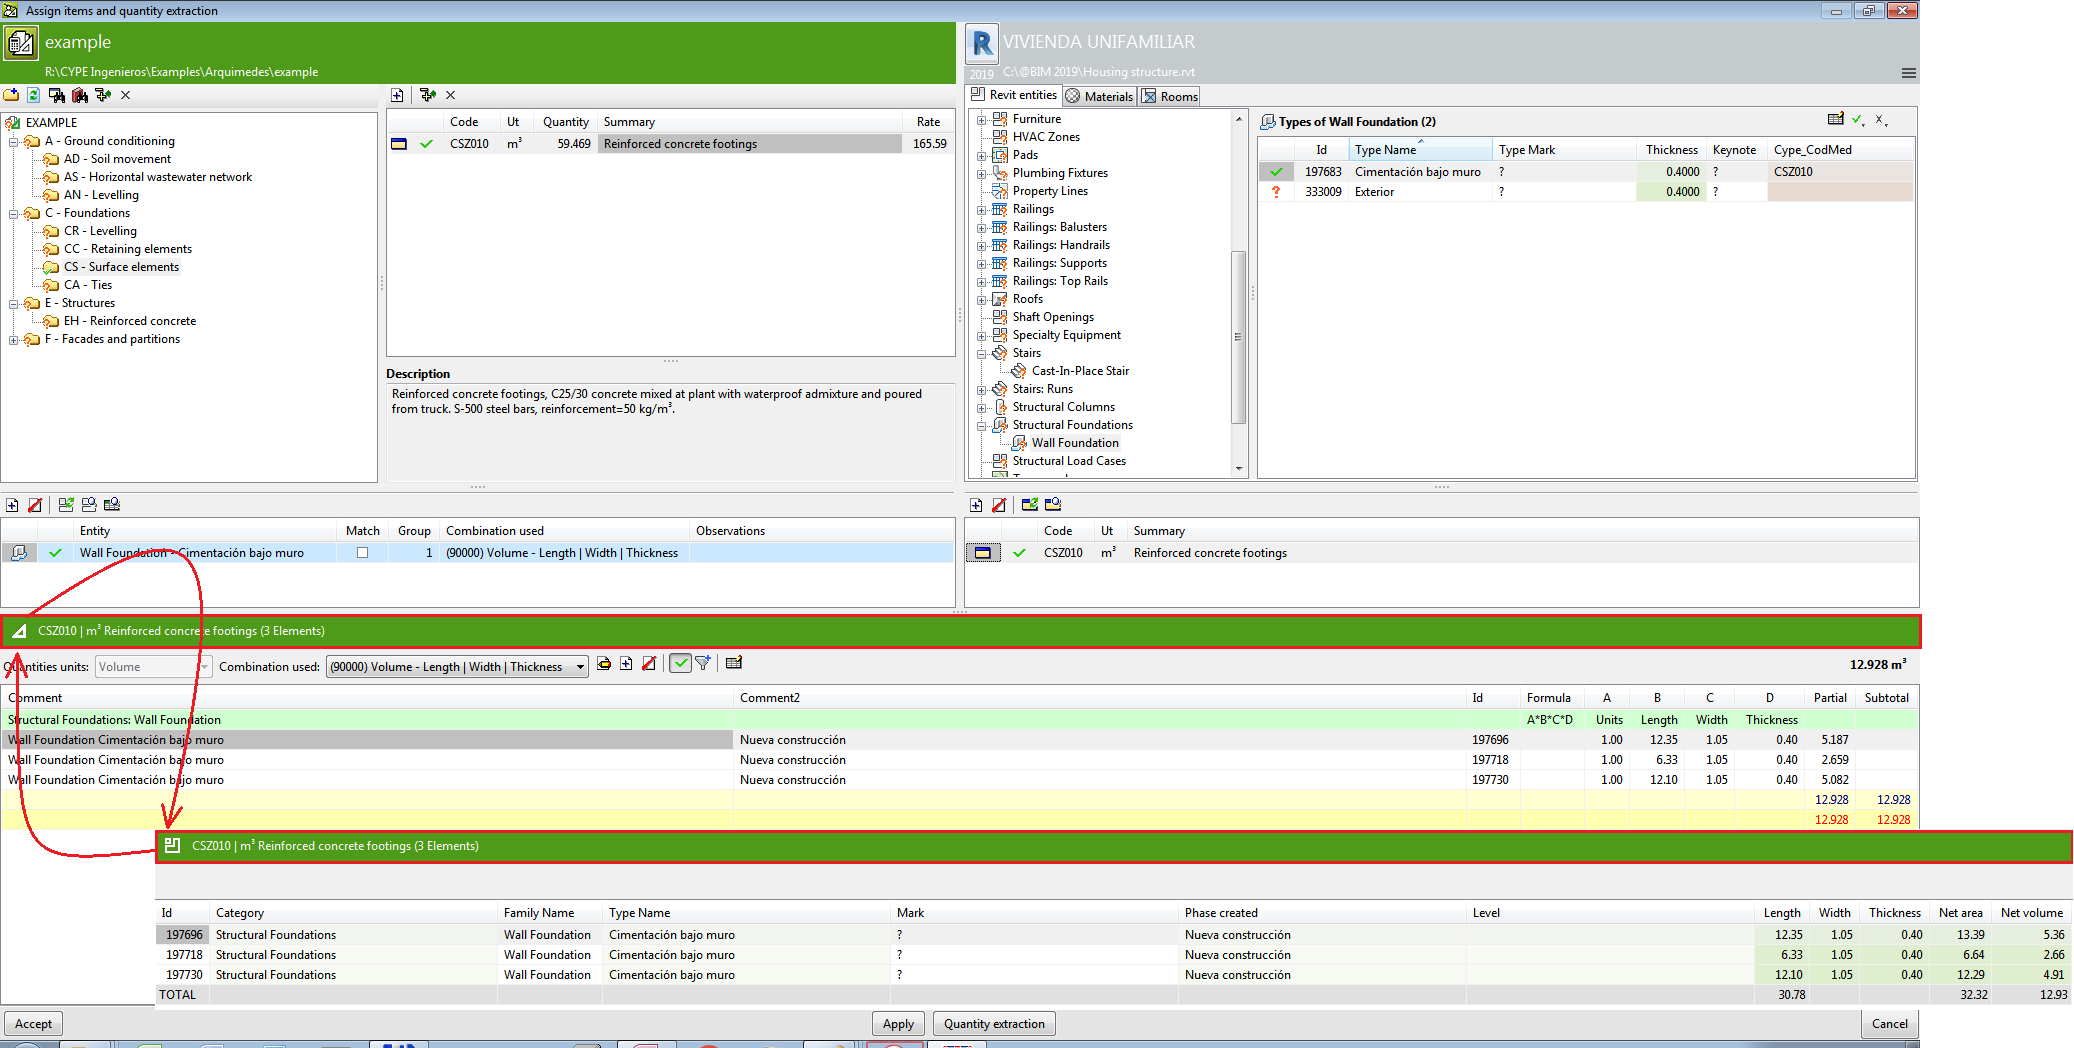This screenshot has width=2074, height=1048.
Task: Click the new chapter folder icon in left toolbar
Action: (x=11, y=95)
